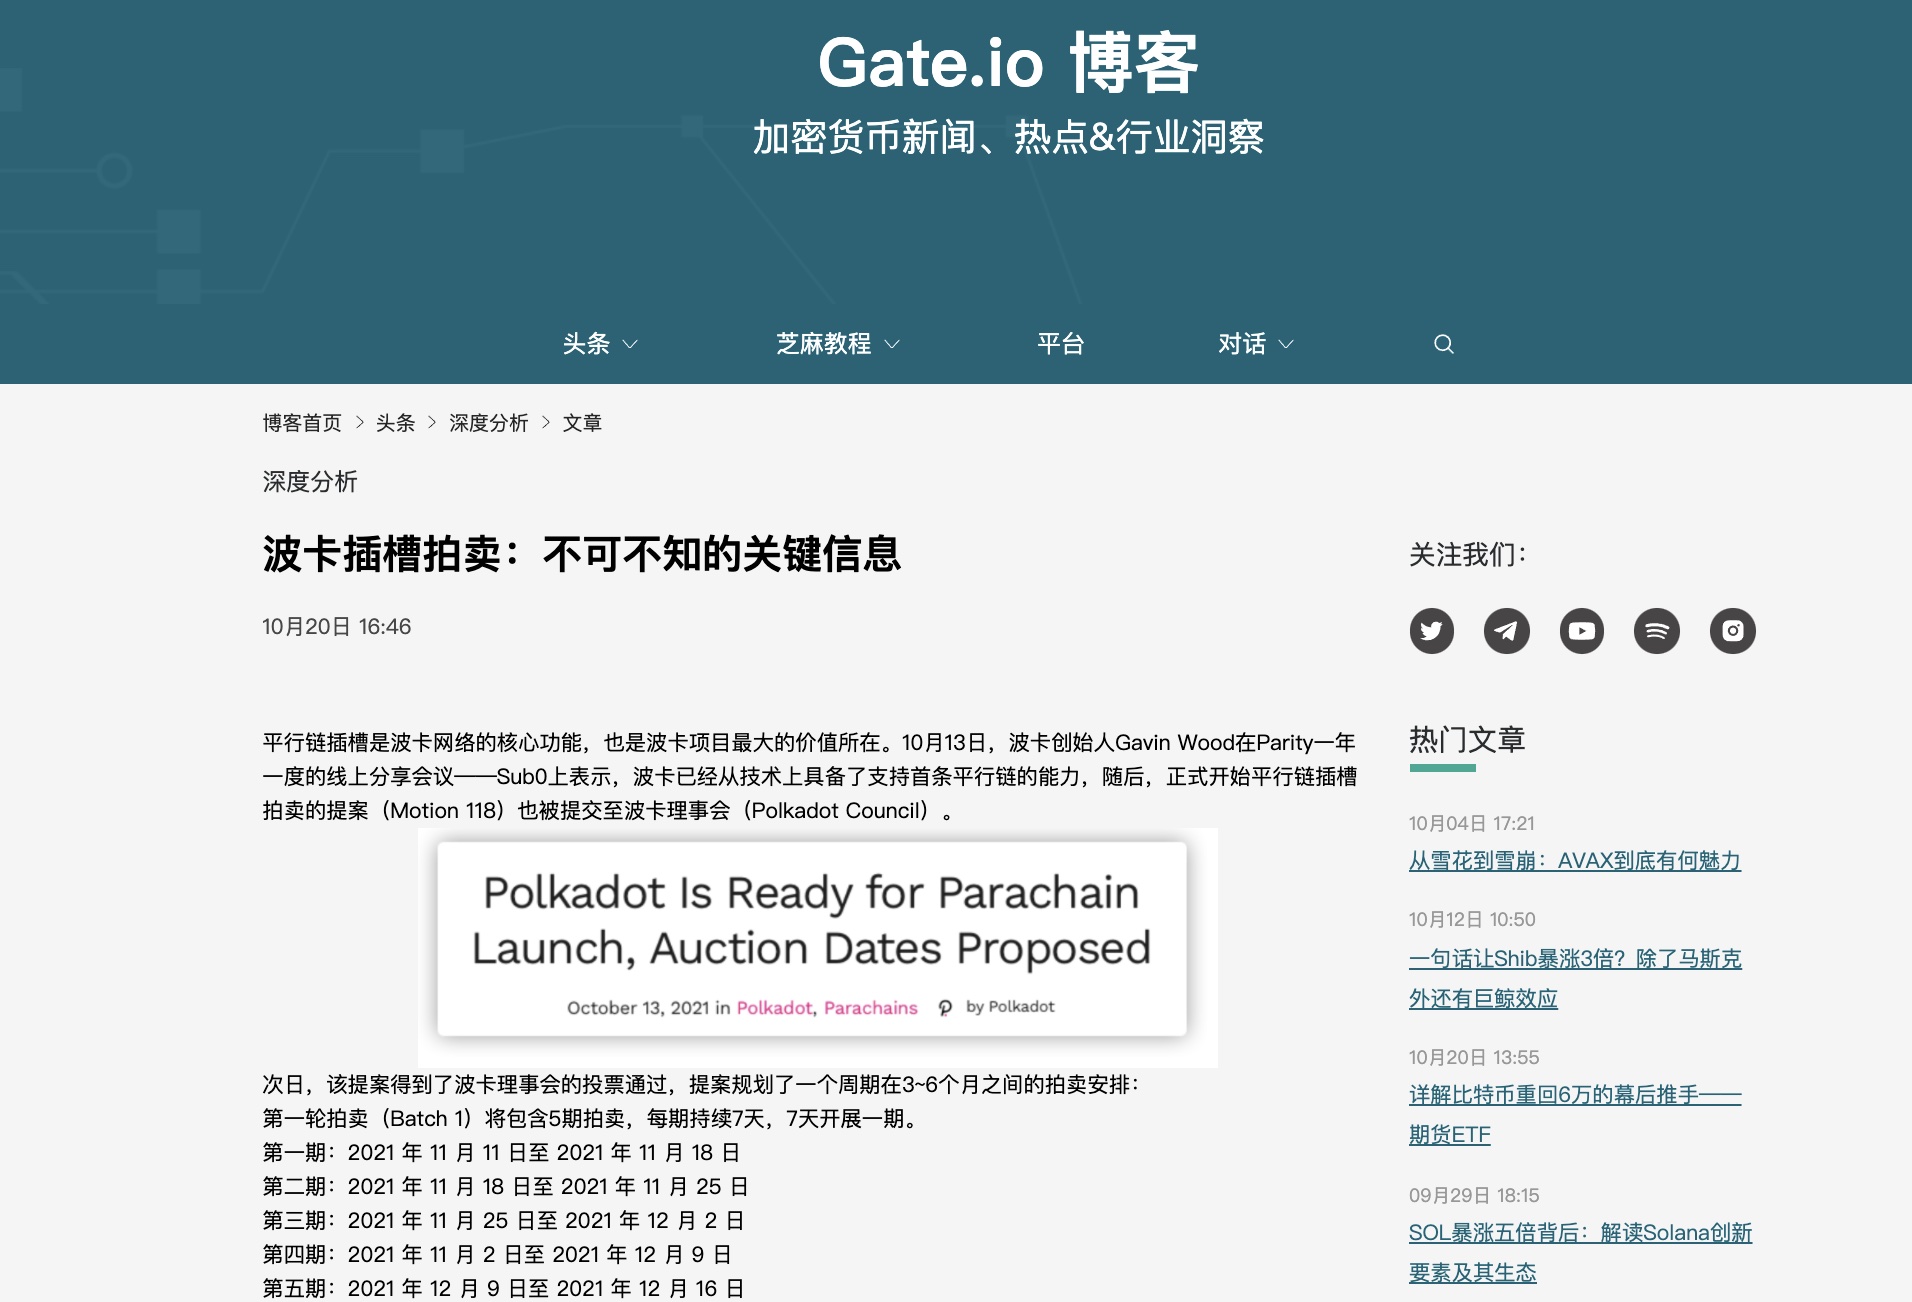The image size is (1912, 1302).
Task: Click the Gate.io 博客 site title
Action: (1008, 63)
